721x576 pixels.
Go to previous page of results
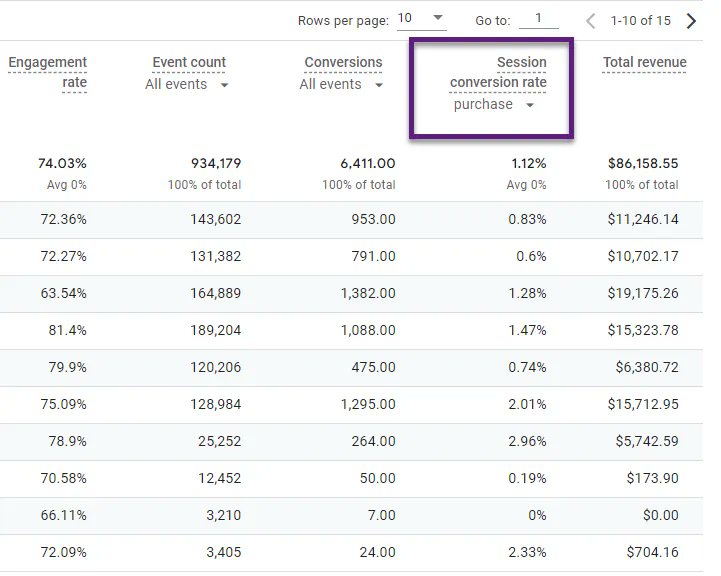point(590,21)
